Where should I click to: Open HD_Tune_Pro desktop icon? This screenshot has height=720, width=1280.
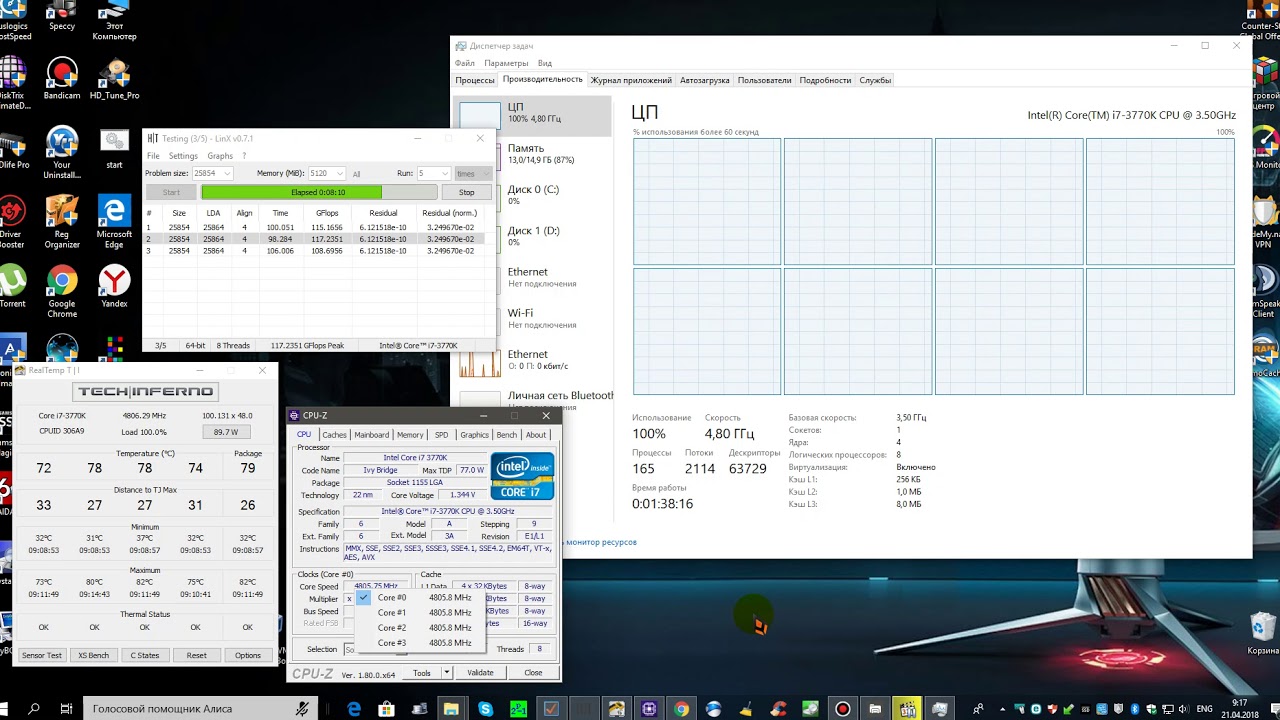[114, 80]
